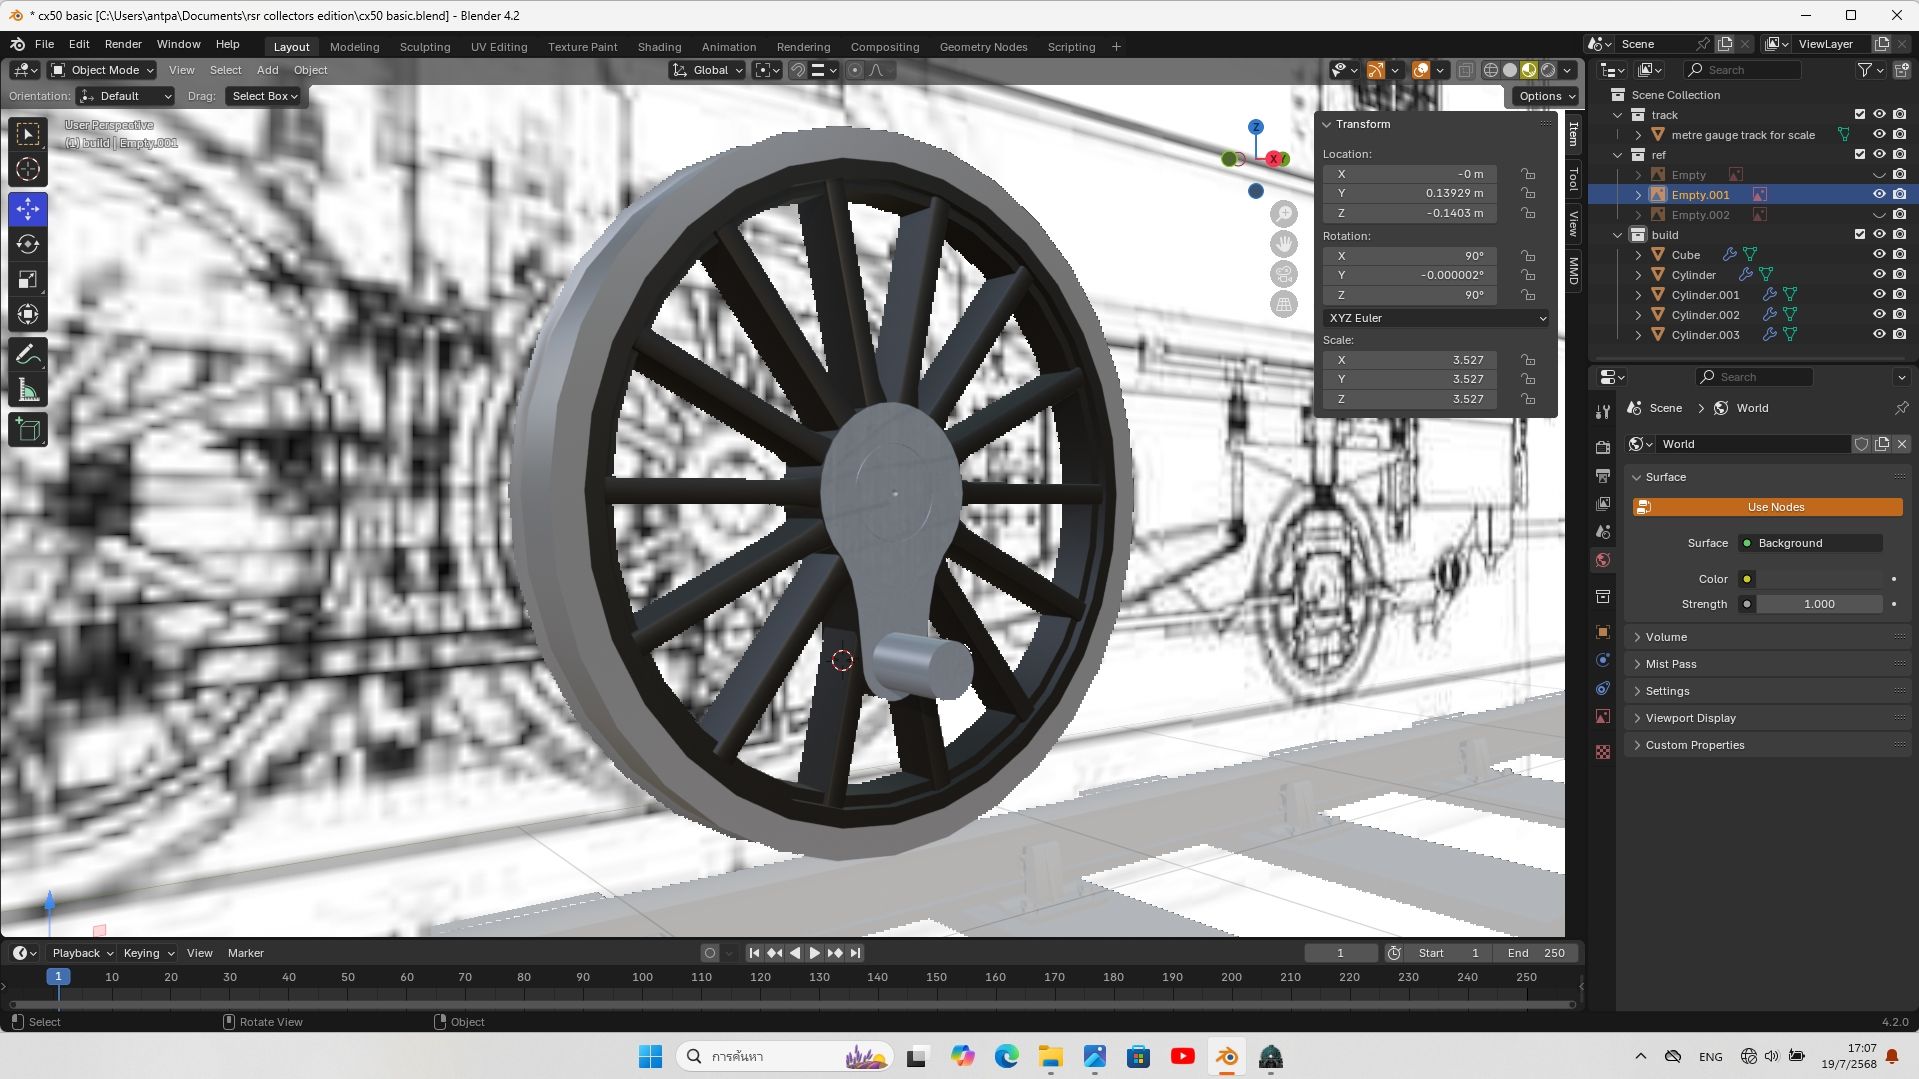Toggle ref collection exclude checkbox
Screen dimensions: 1919x1079
point(1860,154)
